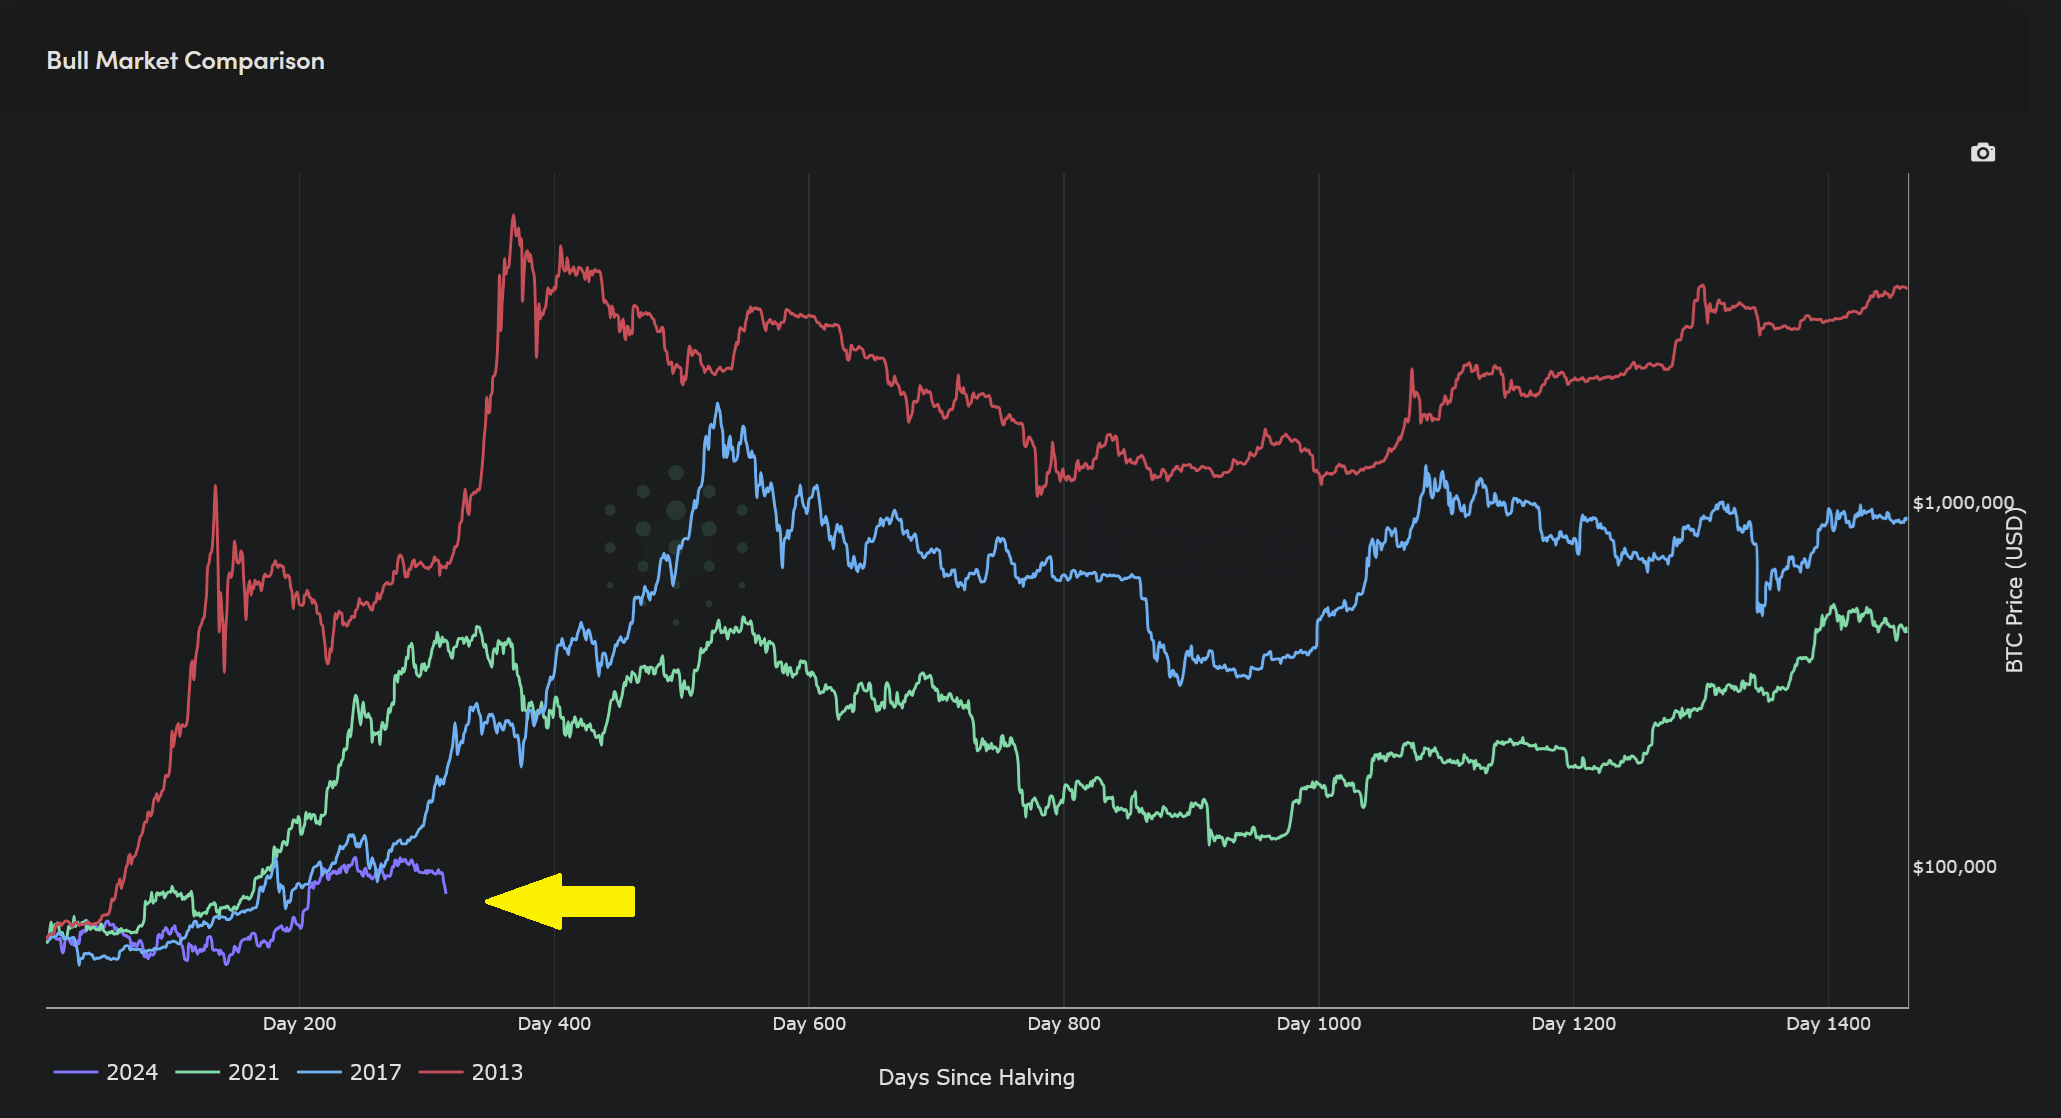Click the Day 600 axis tick label
Screen dimensions: 2061x1118
(809, 1023)
